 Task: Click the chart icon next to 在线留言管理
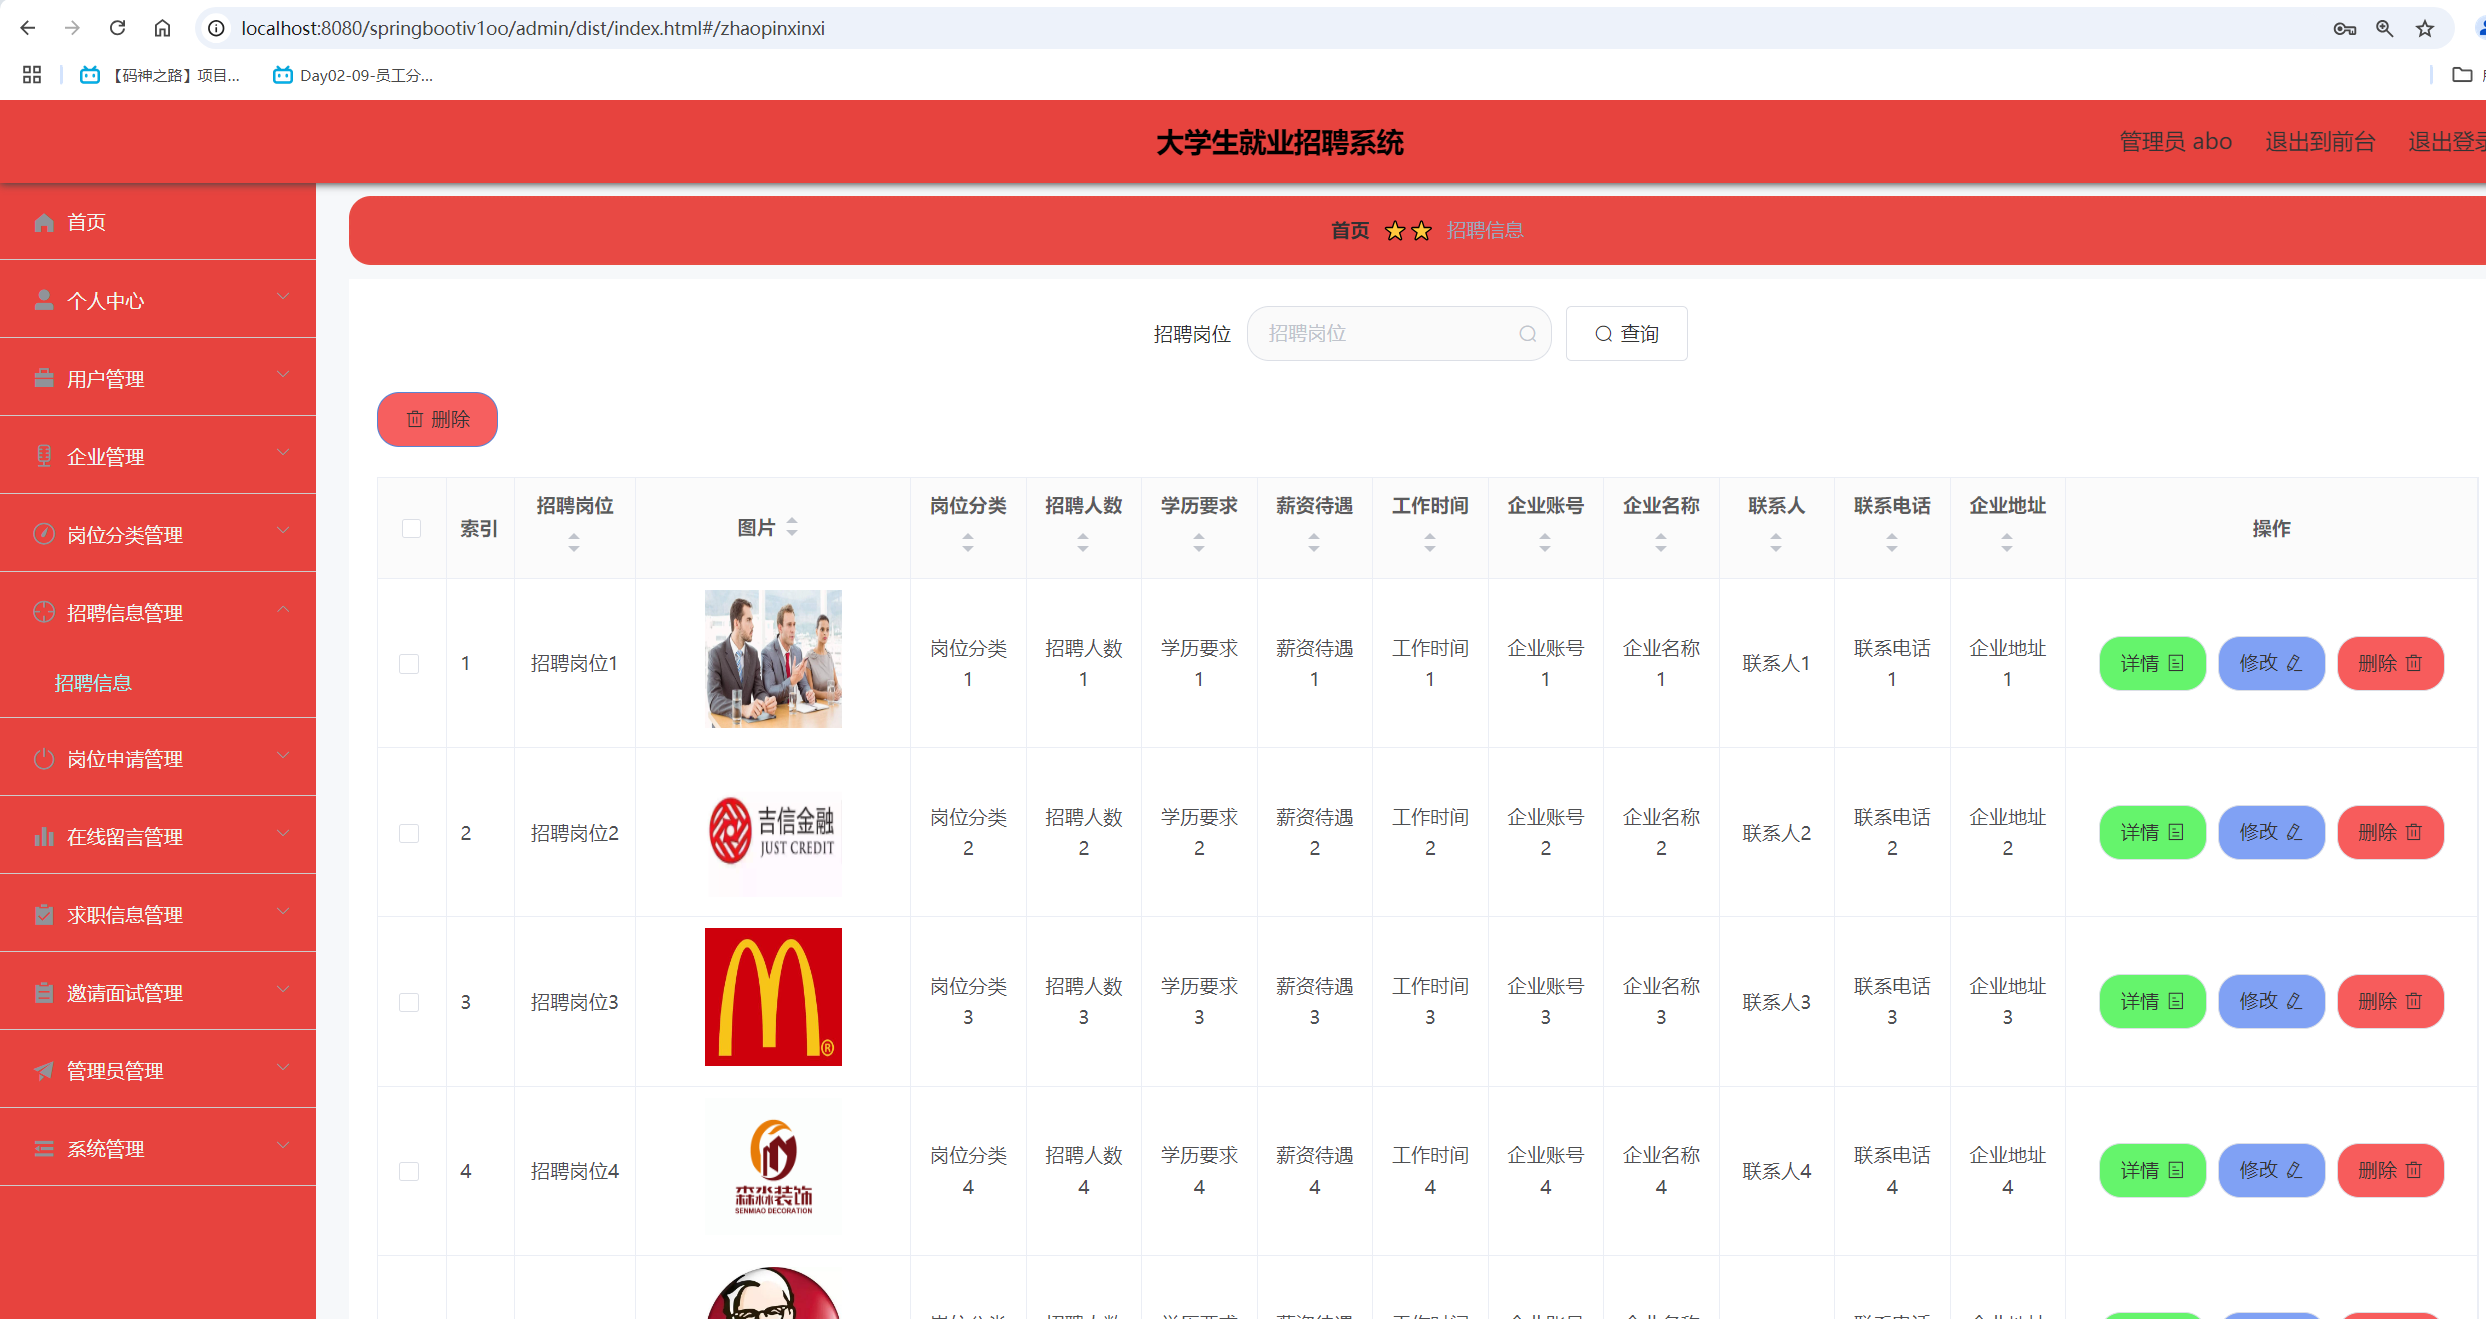pyautogui.click(x=44, y=836)
